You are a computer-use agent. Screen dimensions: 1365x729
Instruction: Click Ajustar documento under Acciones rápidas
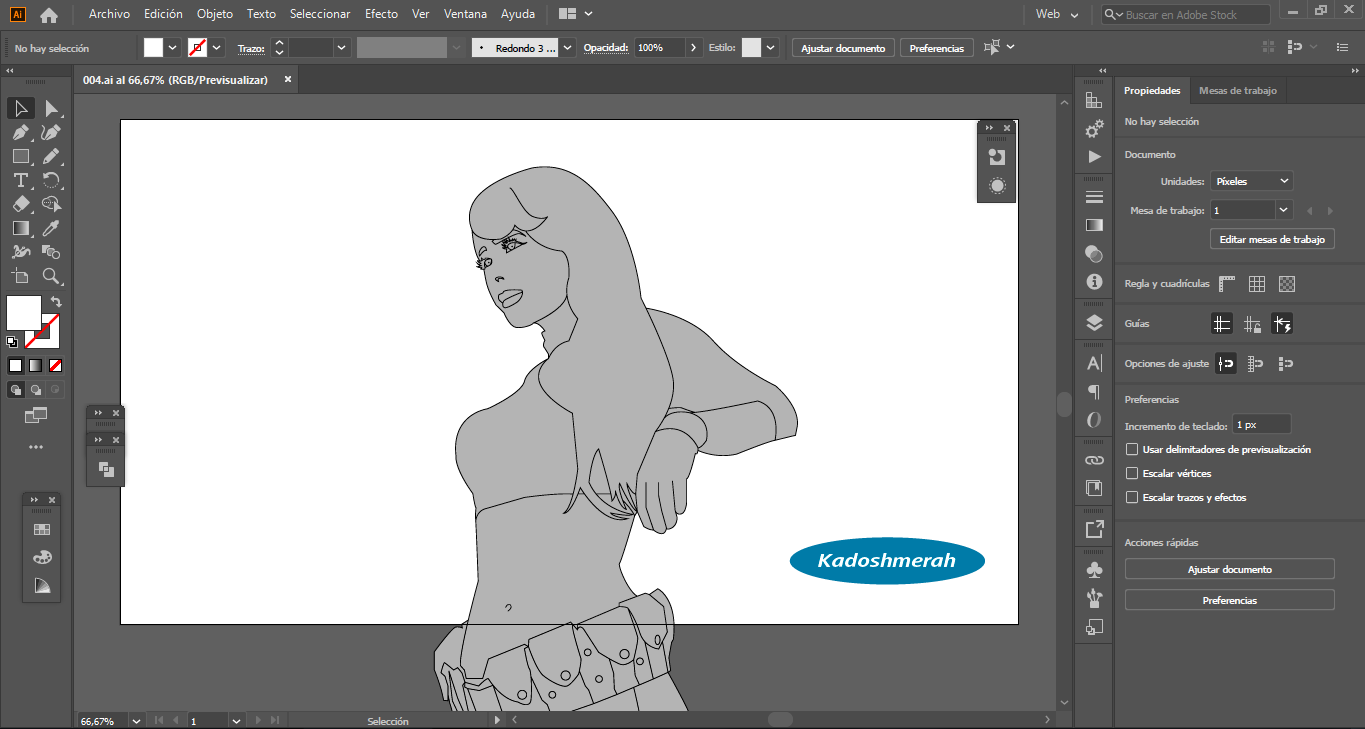coord(1230,569)
